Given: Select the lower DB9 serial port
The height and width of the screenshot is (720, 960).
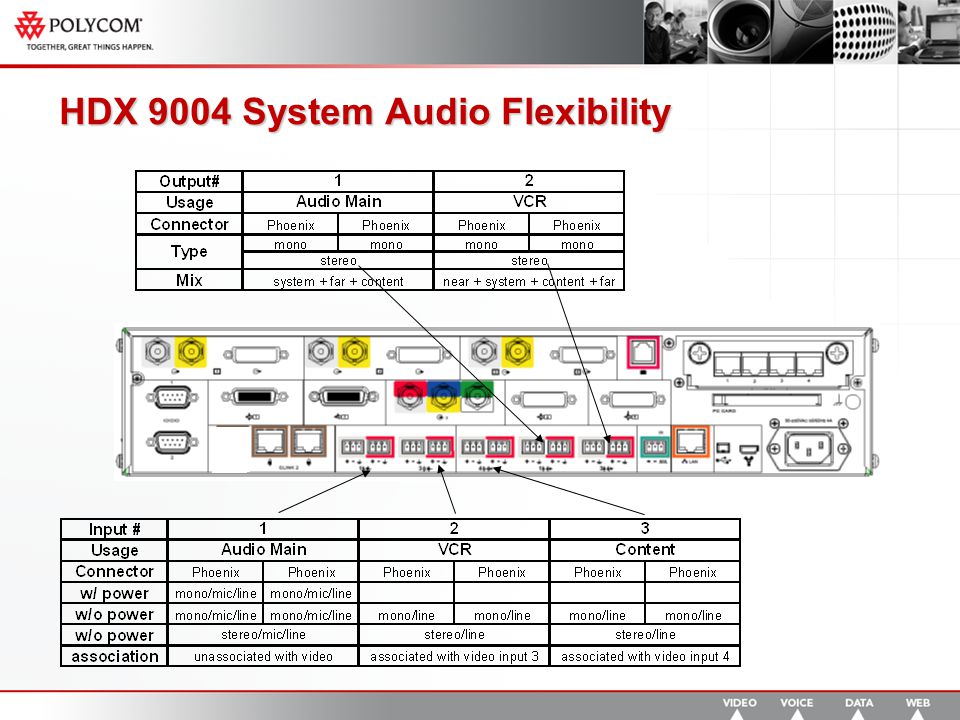Looking at the screenshot, I should pos(172,442).
